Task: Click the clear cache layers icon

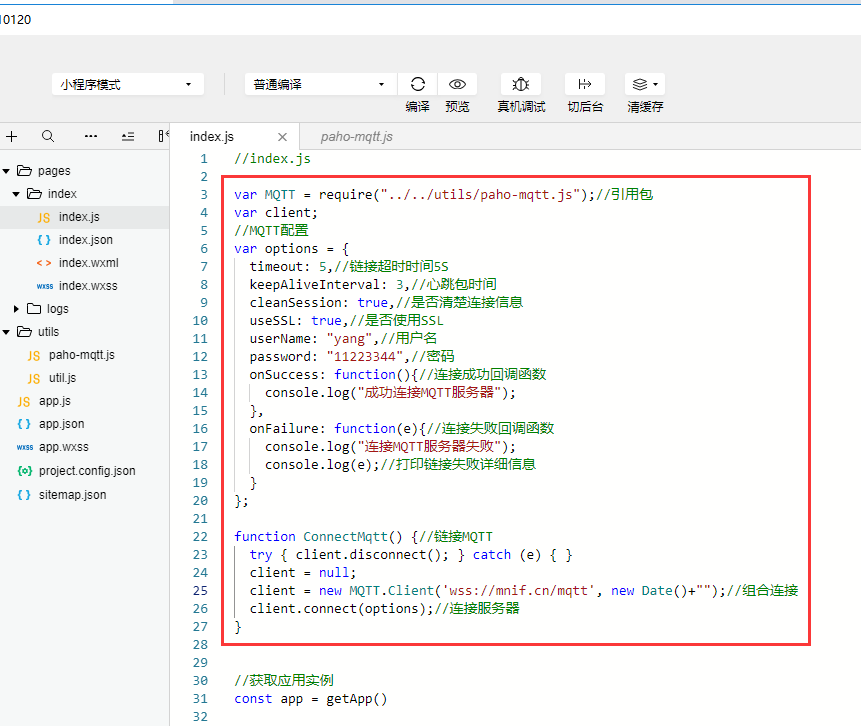Action: (x=640, y=84)
